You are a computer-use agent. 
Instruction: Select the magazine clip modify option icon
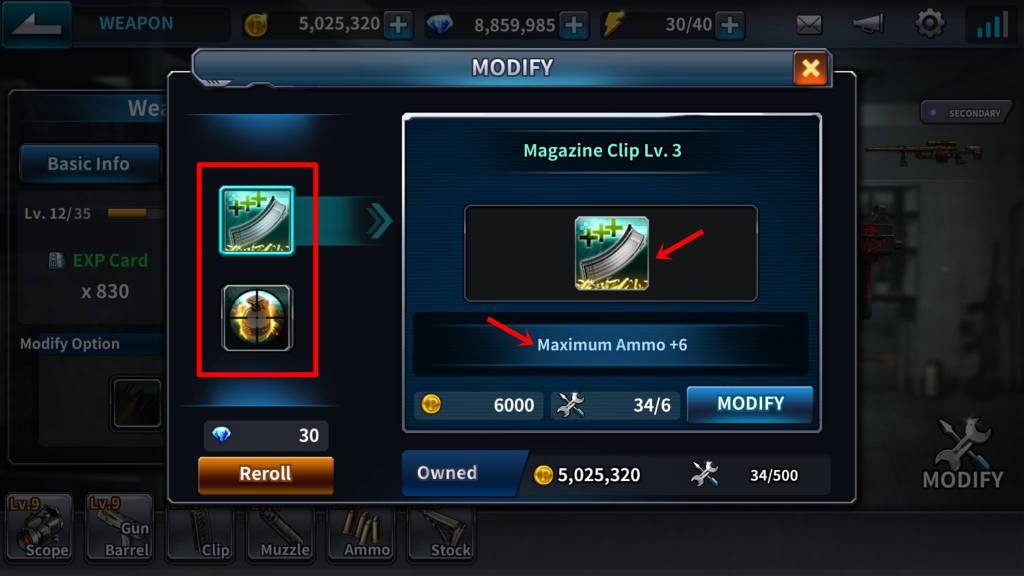(x=257, y=221)
